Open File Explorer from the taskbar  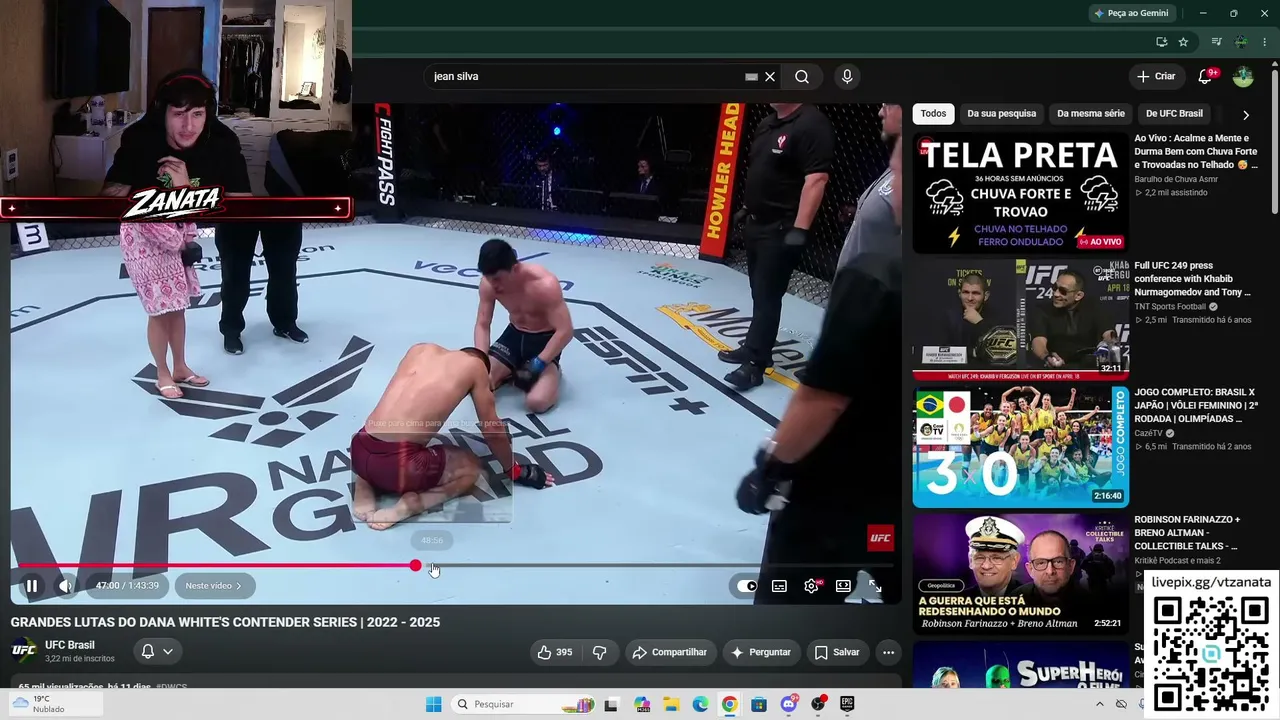click(671, 704)
